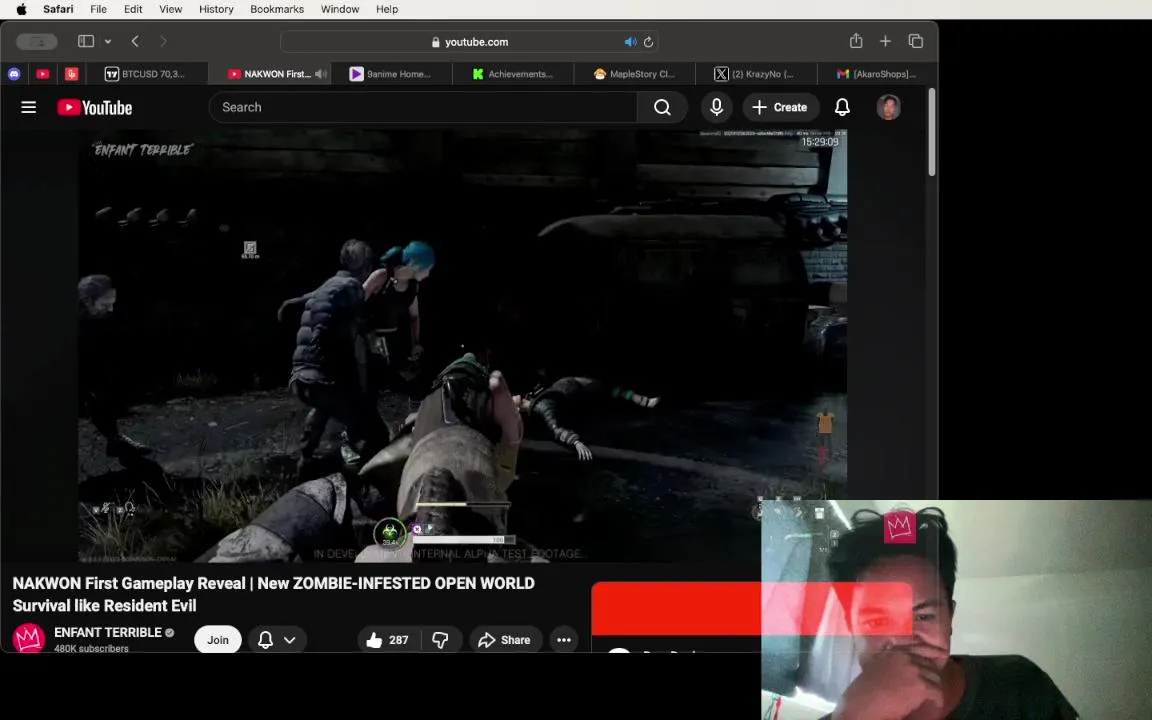Click the YouTube Search field

tap(423, 107)
